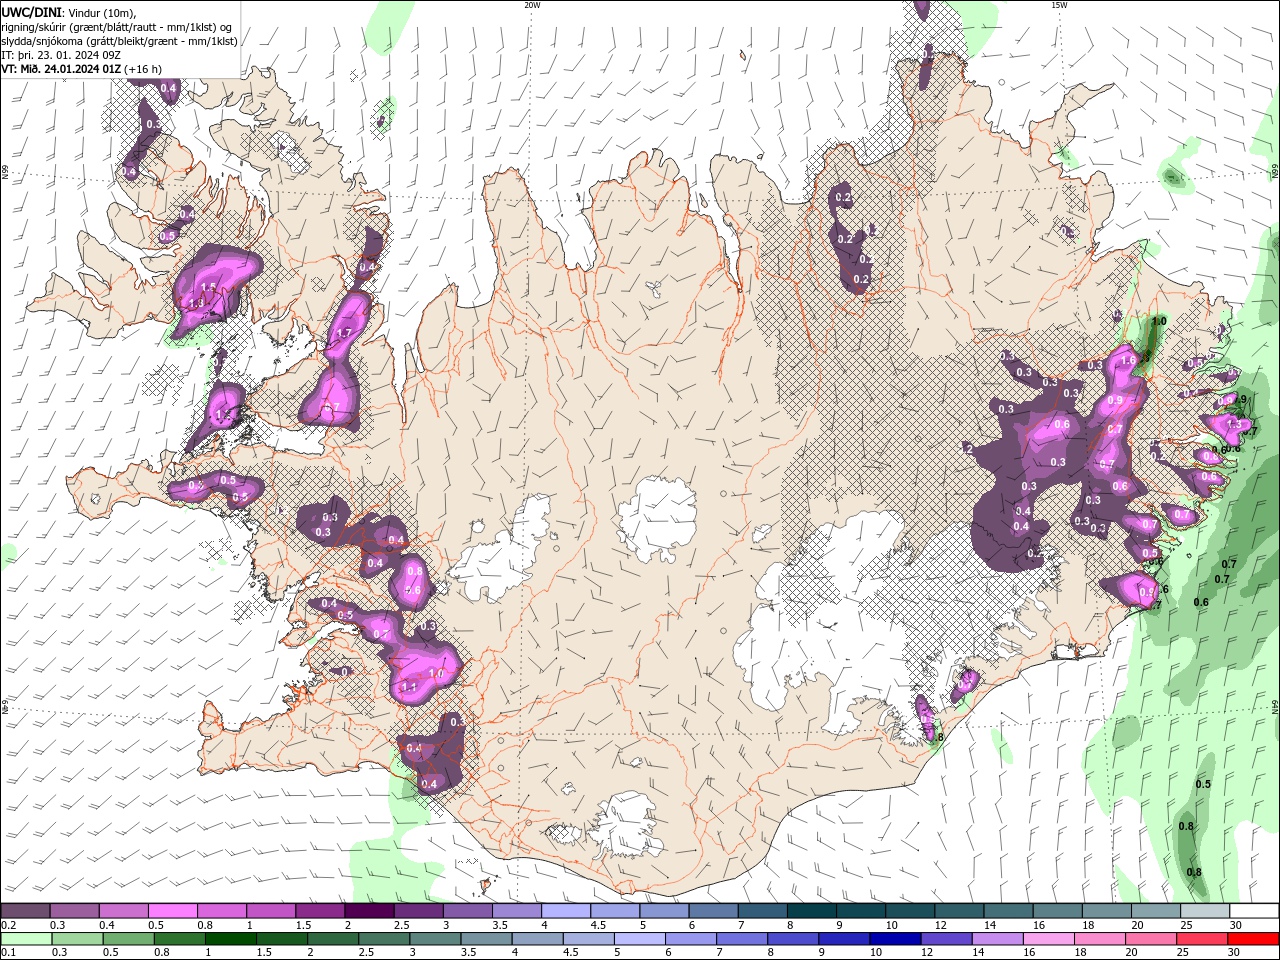Click the grey-green swatch labeled 3 on the rain scale
This screenshot has height=960, width=1280.
436,939
